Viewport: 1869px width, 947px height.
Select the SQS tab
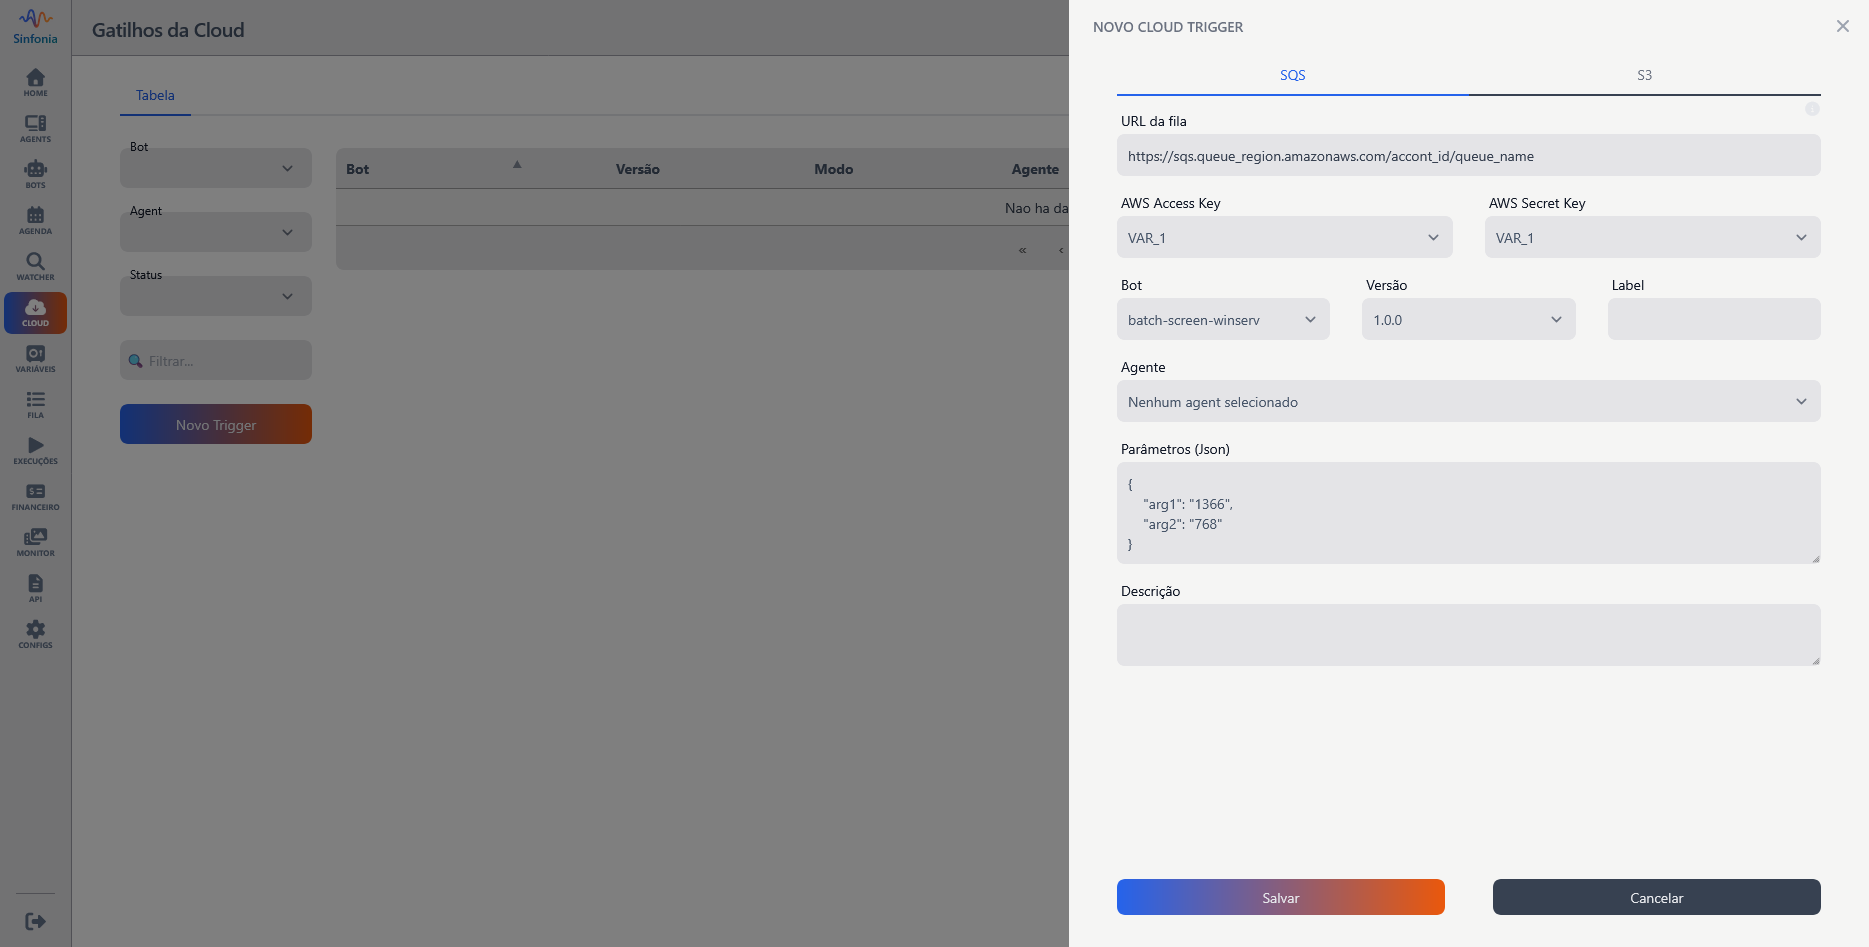tap(1292, 75)
